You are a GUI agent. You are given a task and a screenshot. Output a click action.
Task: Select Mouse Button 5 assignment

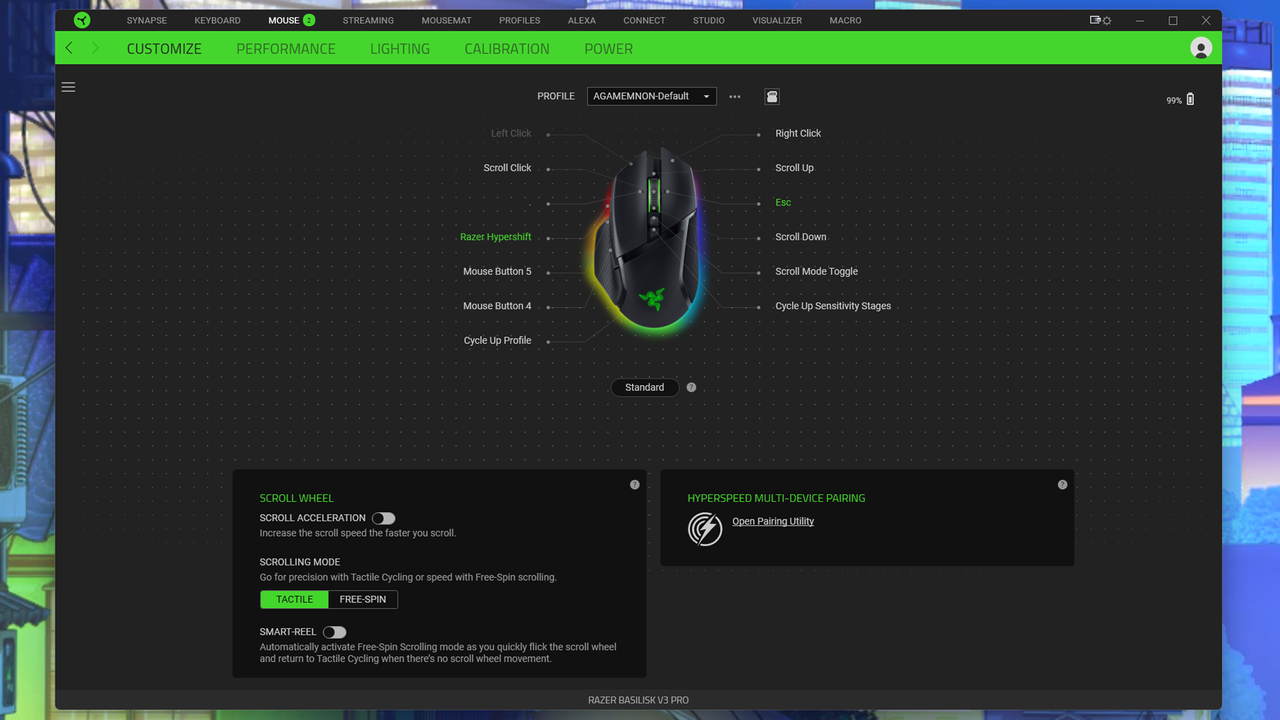coord(497,271)
